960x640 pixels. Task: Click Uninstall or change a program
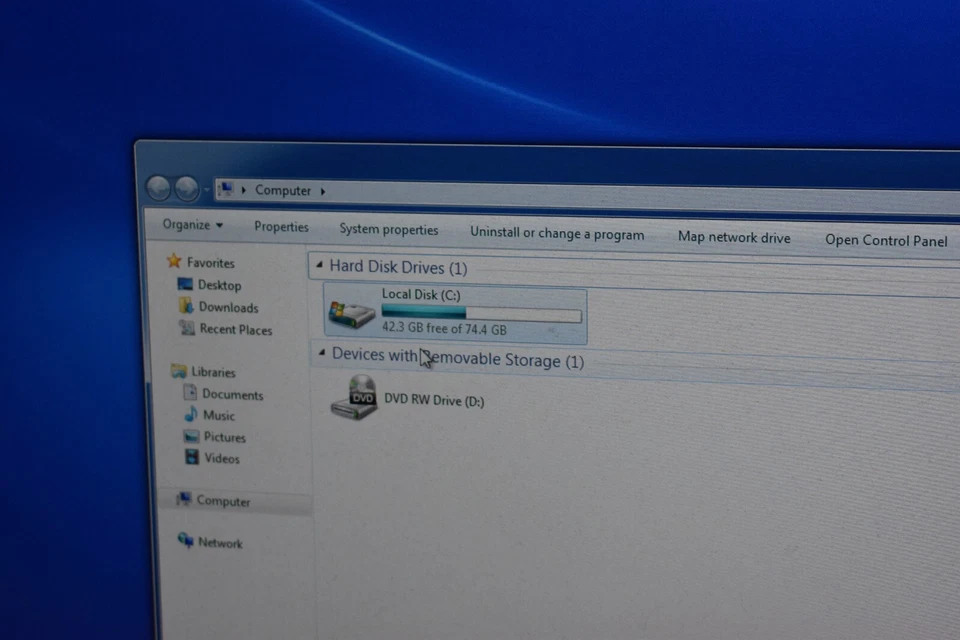pos(557,234)
